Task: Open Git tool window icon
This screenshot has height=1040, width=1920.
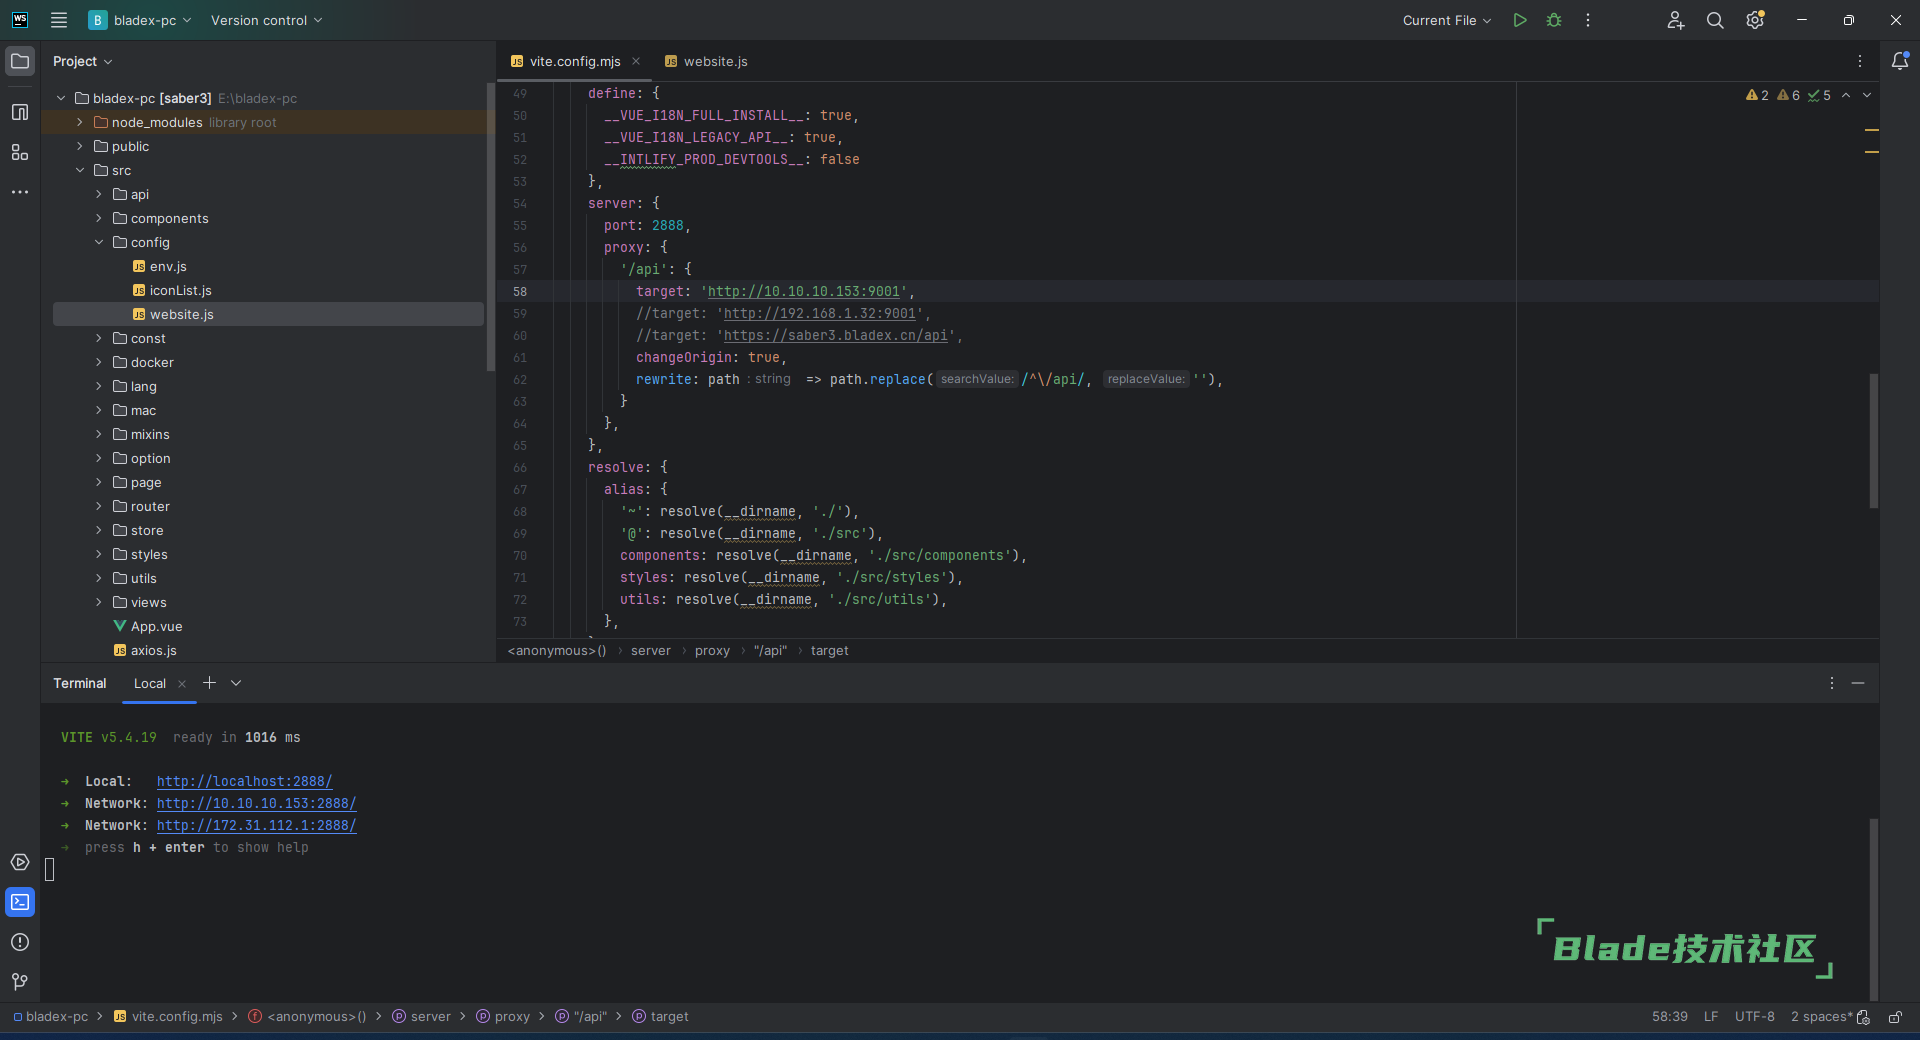Action: tap(20, 982)
